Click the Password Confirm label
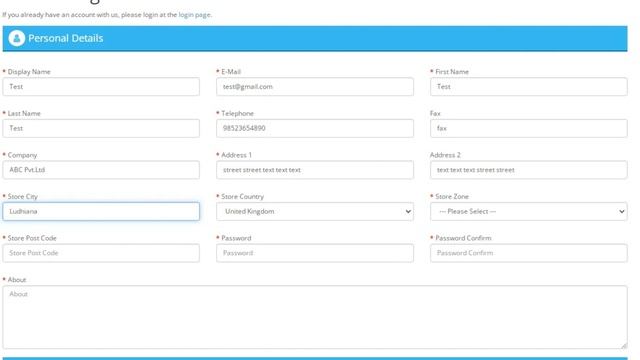The width and height of the screenshot is (640, 360). (463, 238)
